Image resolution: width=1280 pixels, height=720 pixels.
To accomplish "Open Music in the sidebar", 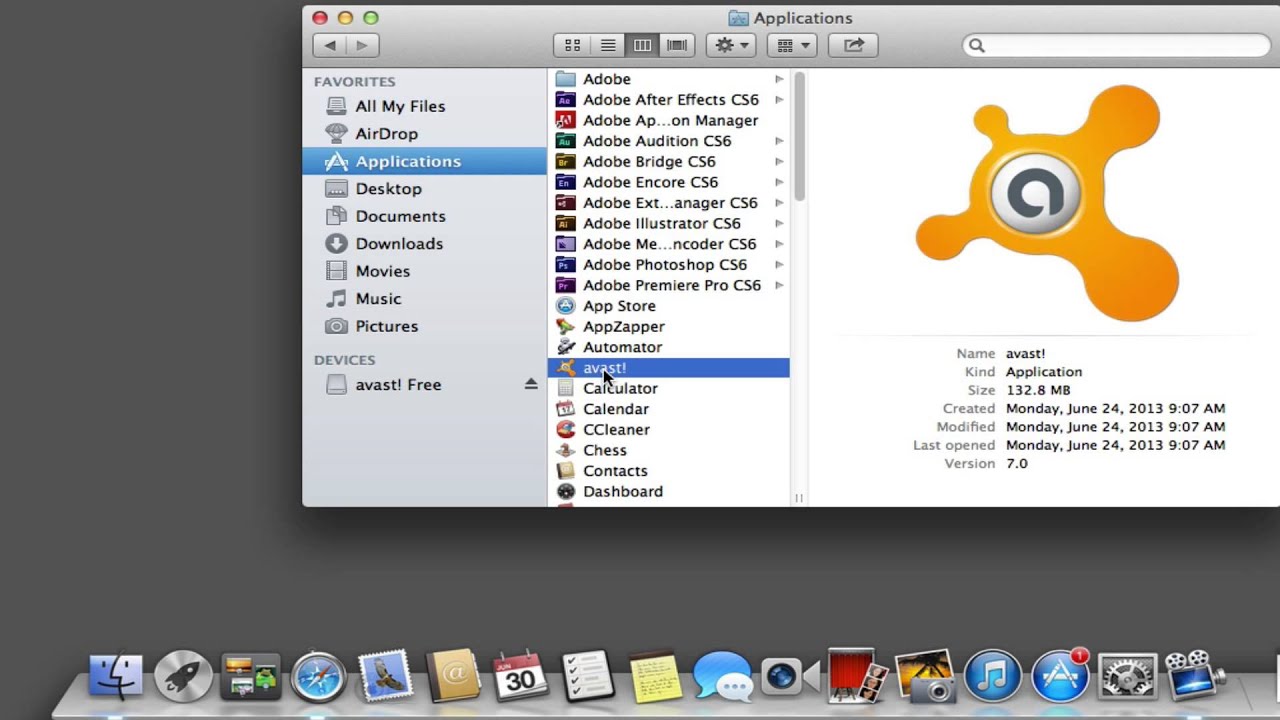I will point(425,299).
